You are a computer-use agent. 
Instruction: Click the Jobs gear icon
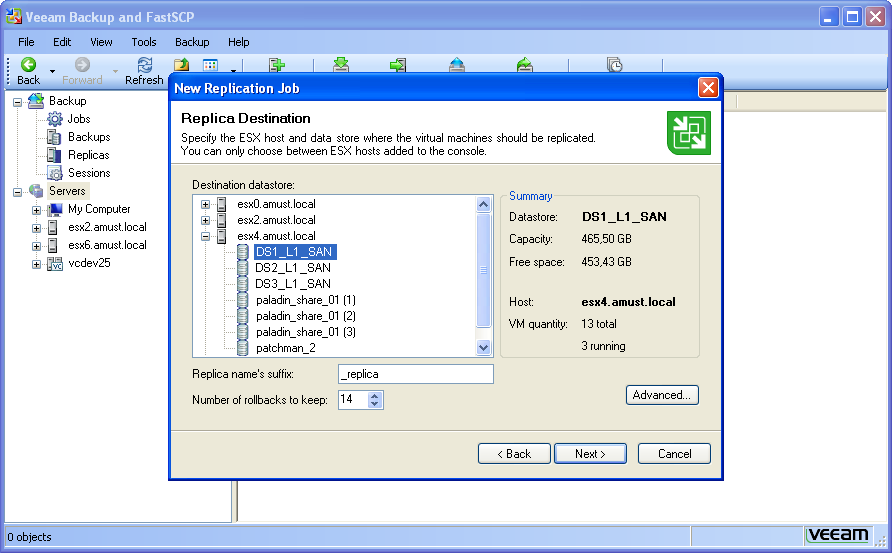coord(55,119)
